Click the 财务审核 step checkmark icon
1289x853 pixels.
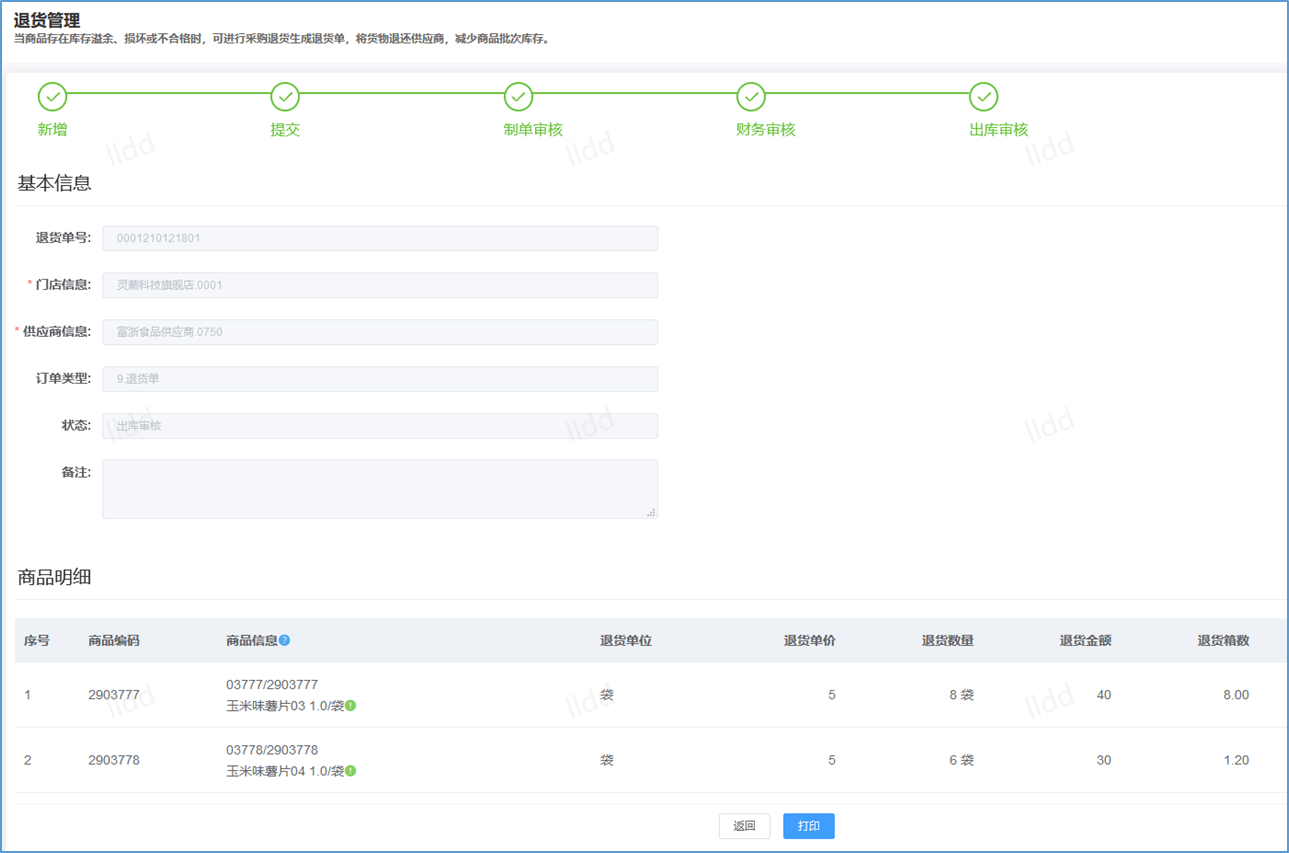point(751,97)
